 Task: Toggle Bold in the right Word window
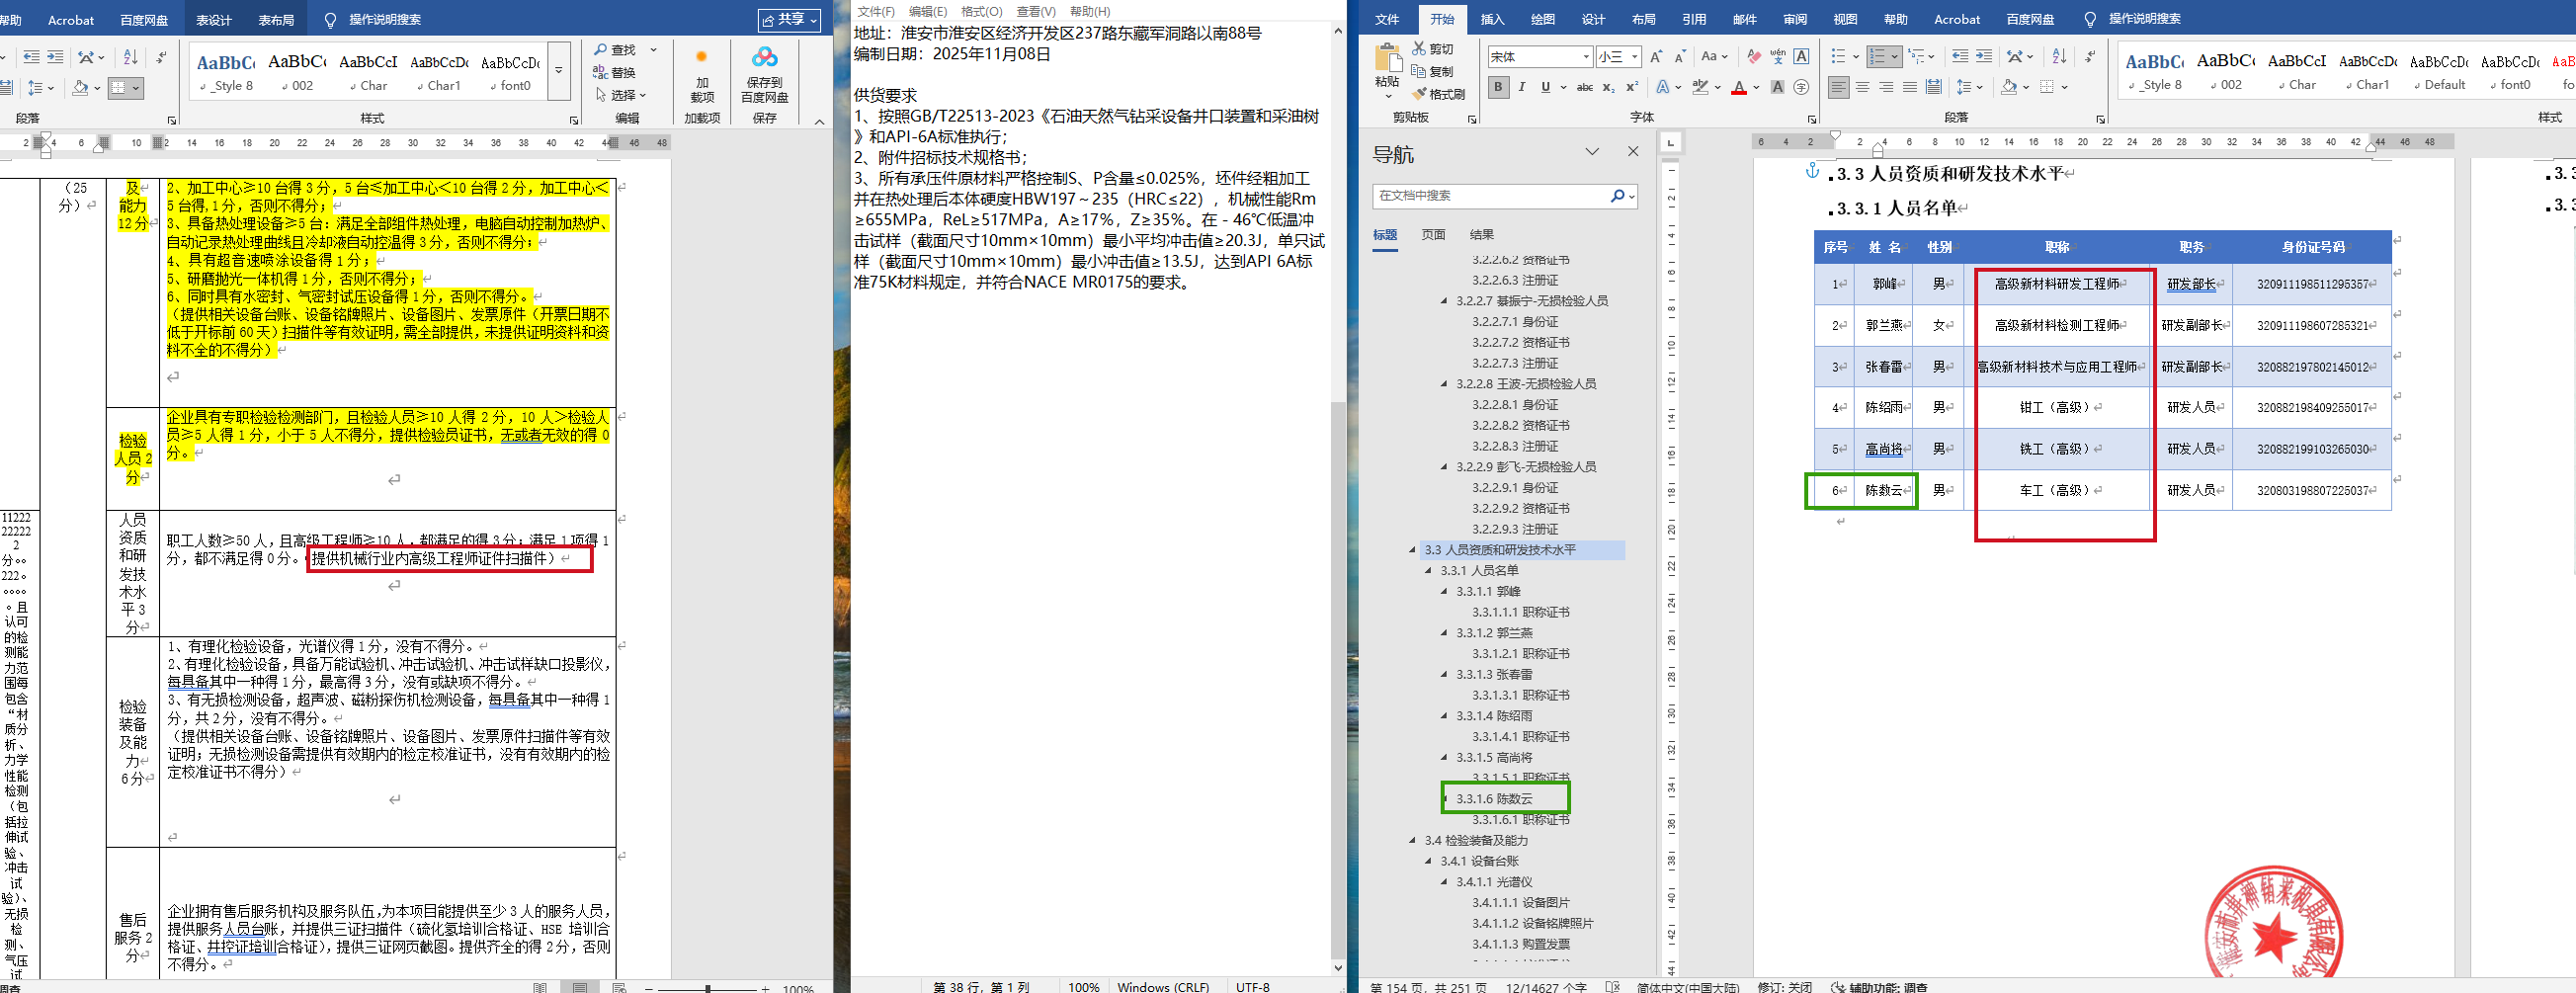tap(1498, 88)
